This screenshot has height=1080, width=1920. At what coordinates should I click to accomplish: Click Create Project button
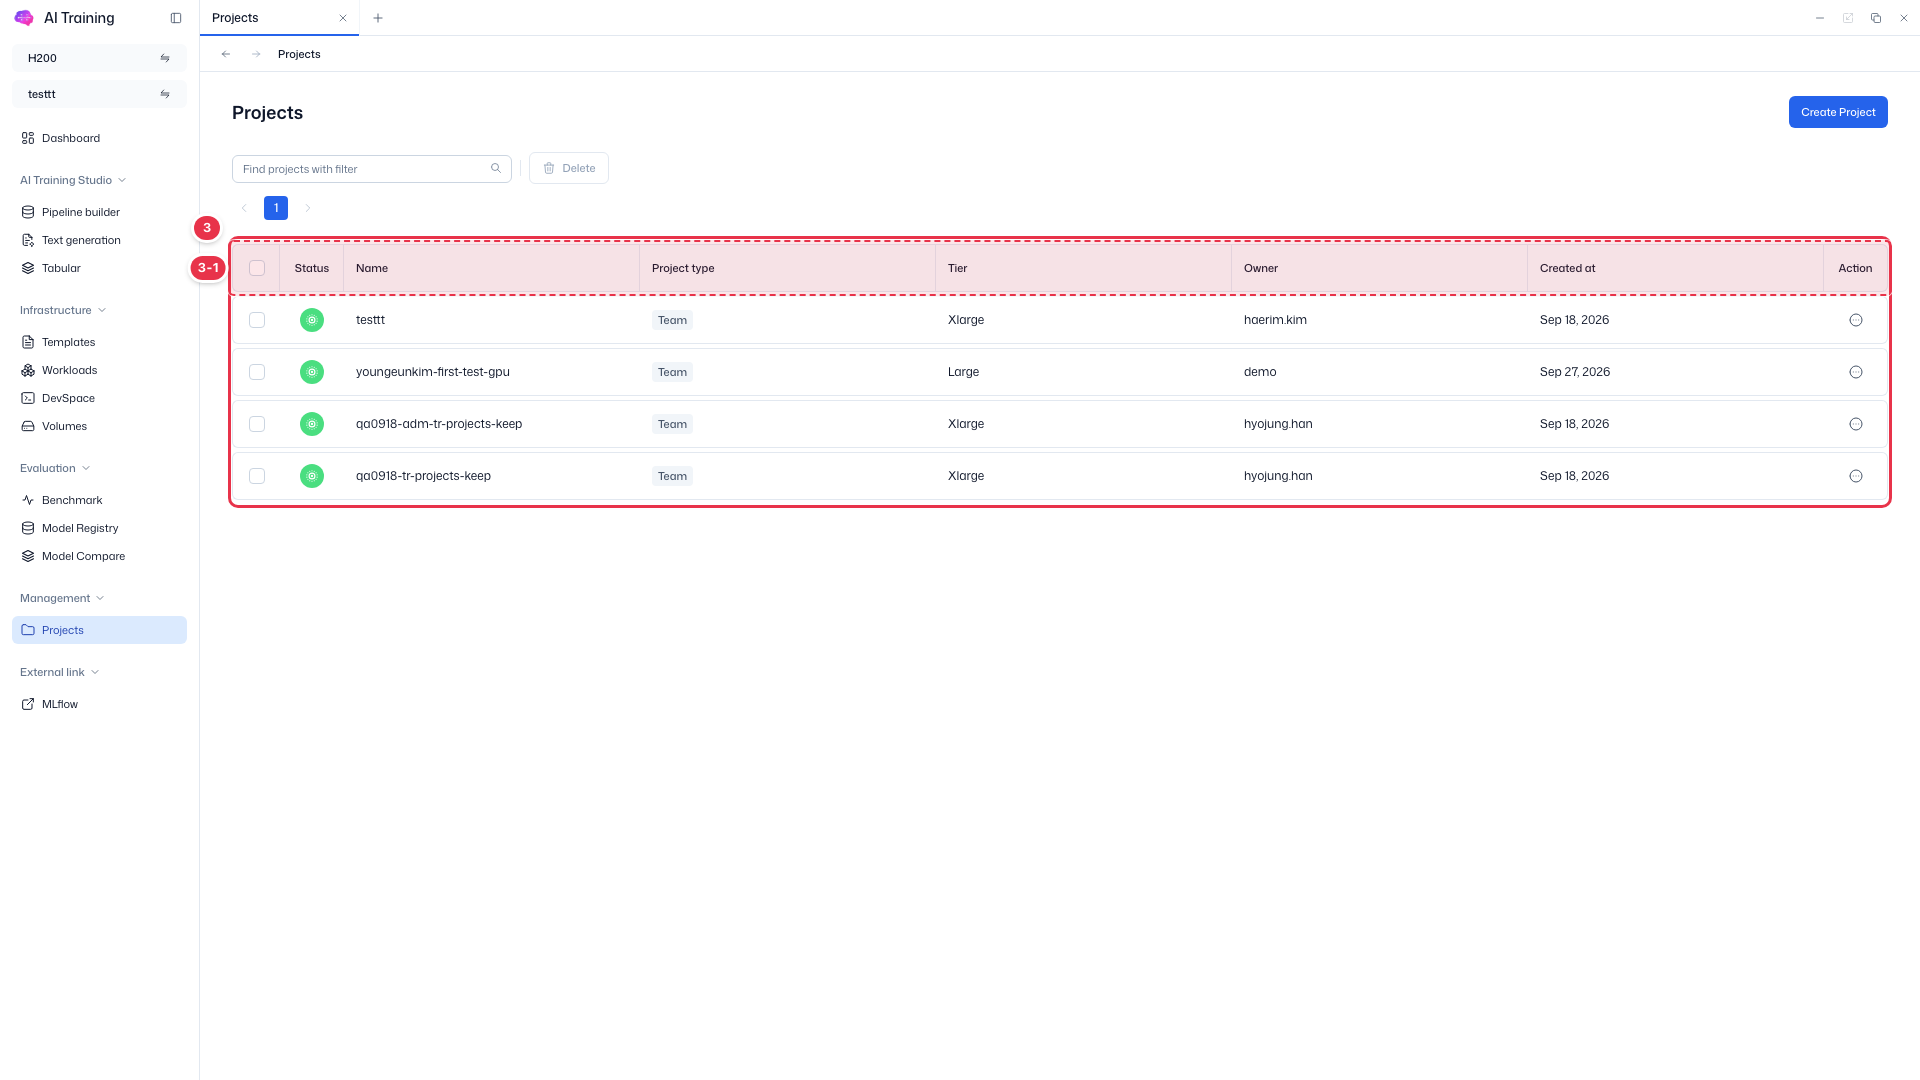pos(1838,112)
